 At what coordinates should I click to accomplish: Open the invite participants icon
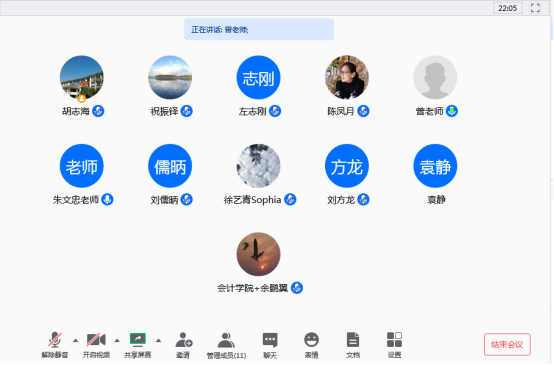point(184,340)
